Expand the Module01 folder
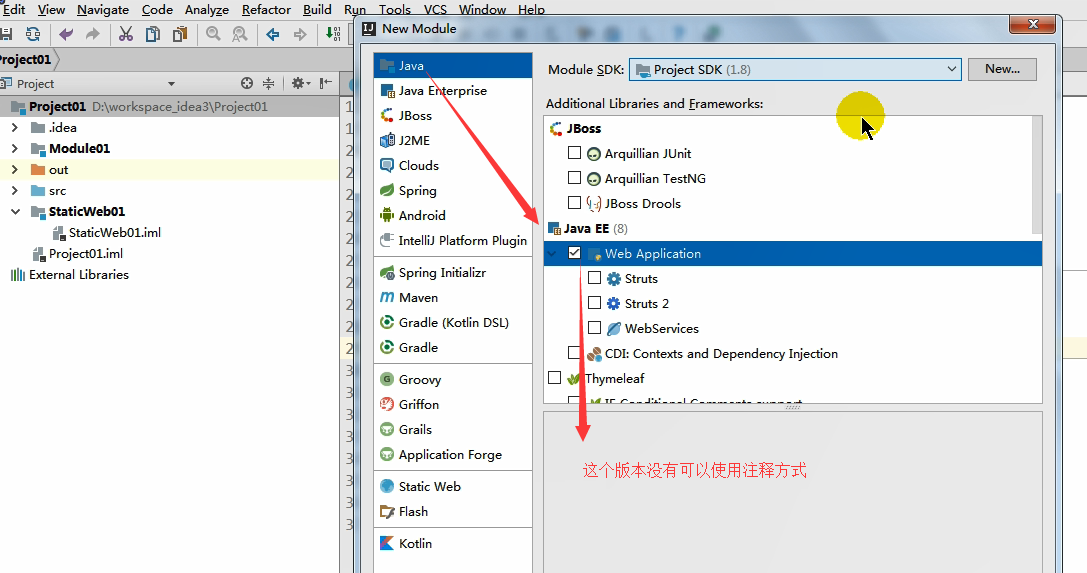1087x573 pixels. [x=15, y=148]
